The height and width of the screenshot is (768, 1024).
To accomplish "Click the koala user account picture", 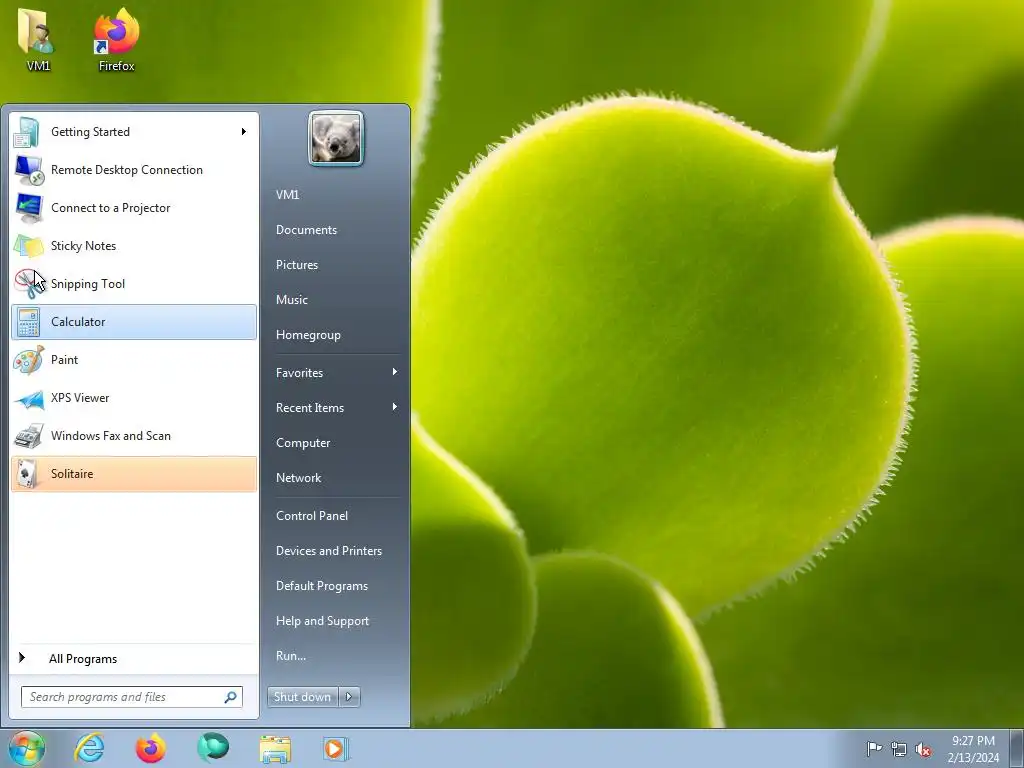I will pos(336,138).
